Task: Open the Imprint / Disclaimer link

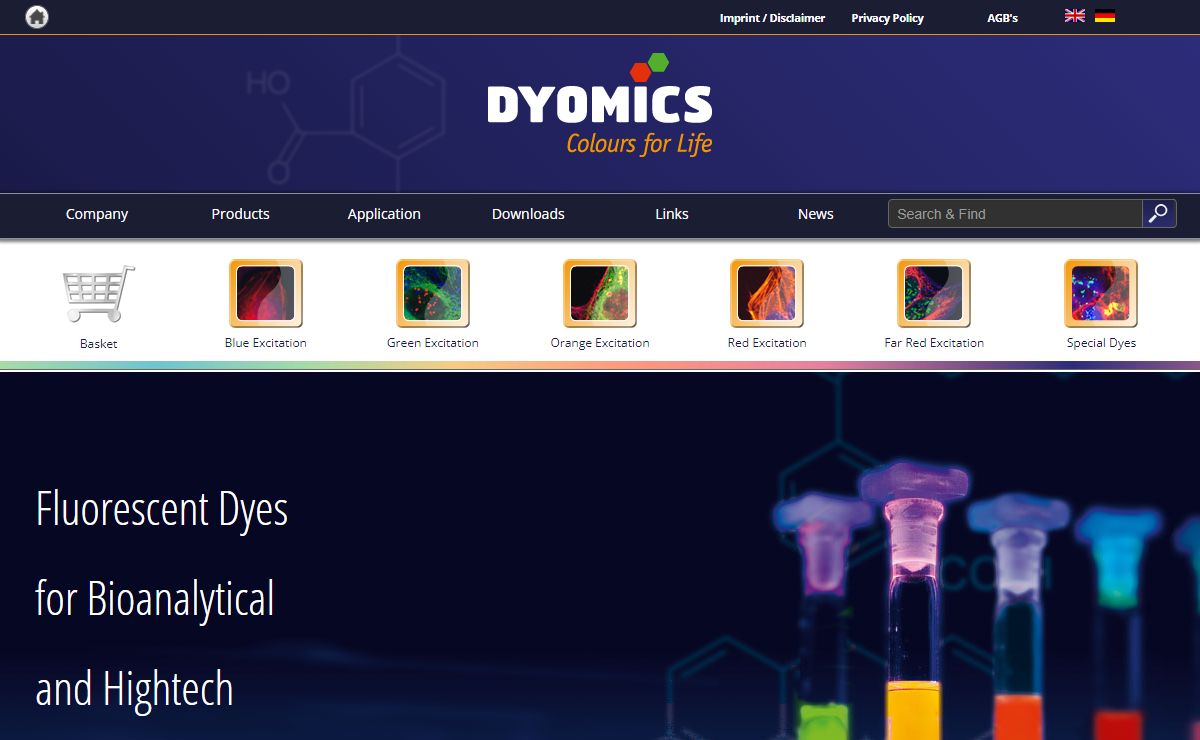Action: pyautogui.click(x=772, y=18)
